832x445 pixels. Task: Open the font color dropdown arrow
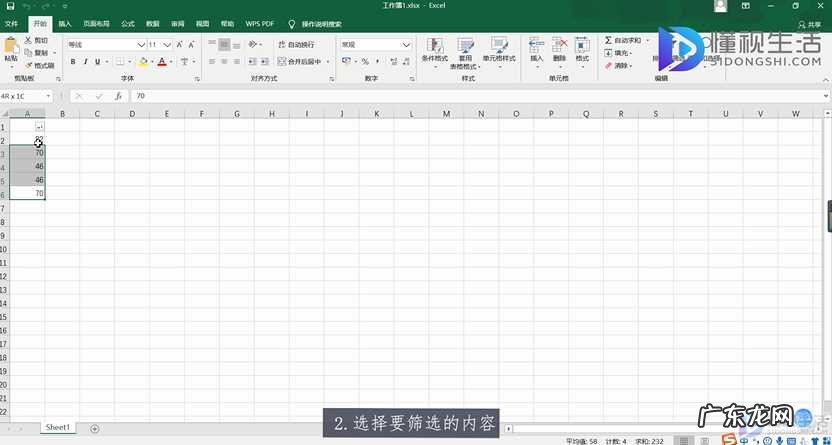171,62
